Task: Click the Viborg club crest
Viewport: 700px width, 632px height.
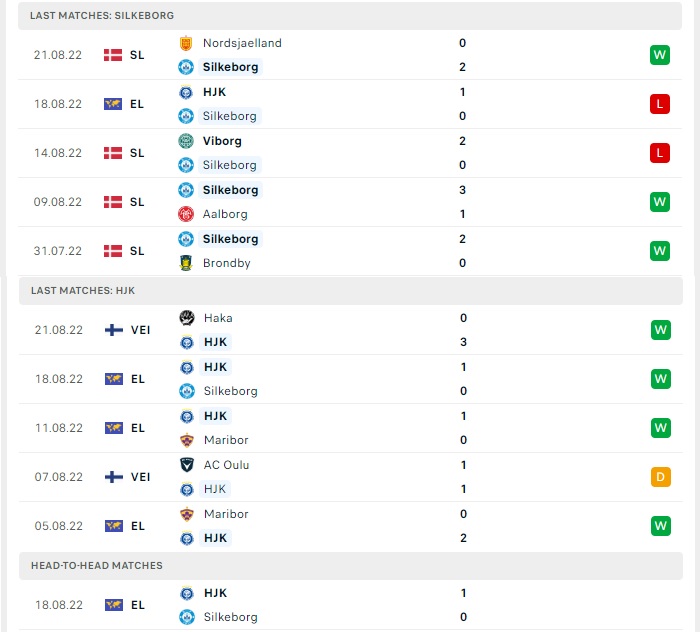Action: click(x=185, y=141)
